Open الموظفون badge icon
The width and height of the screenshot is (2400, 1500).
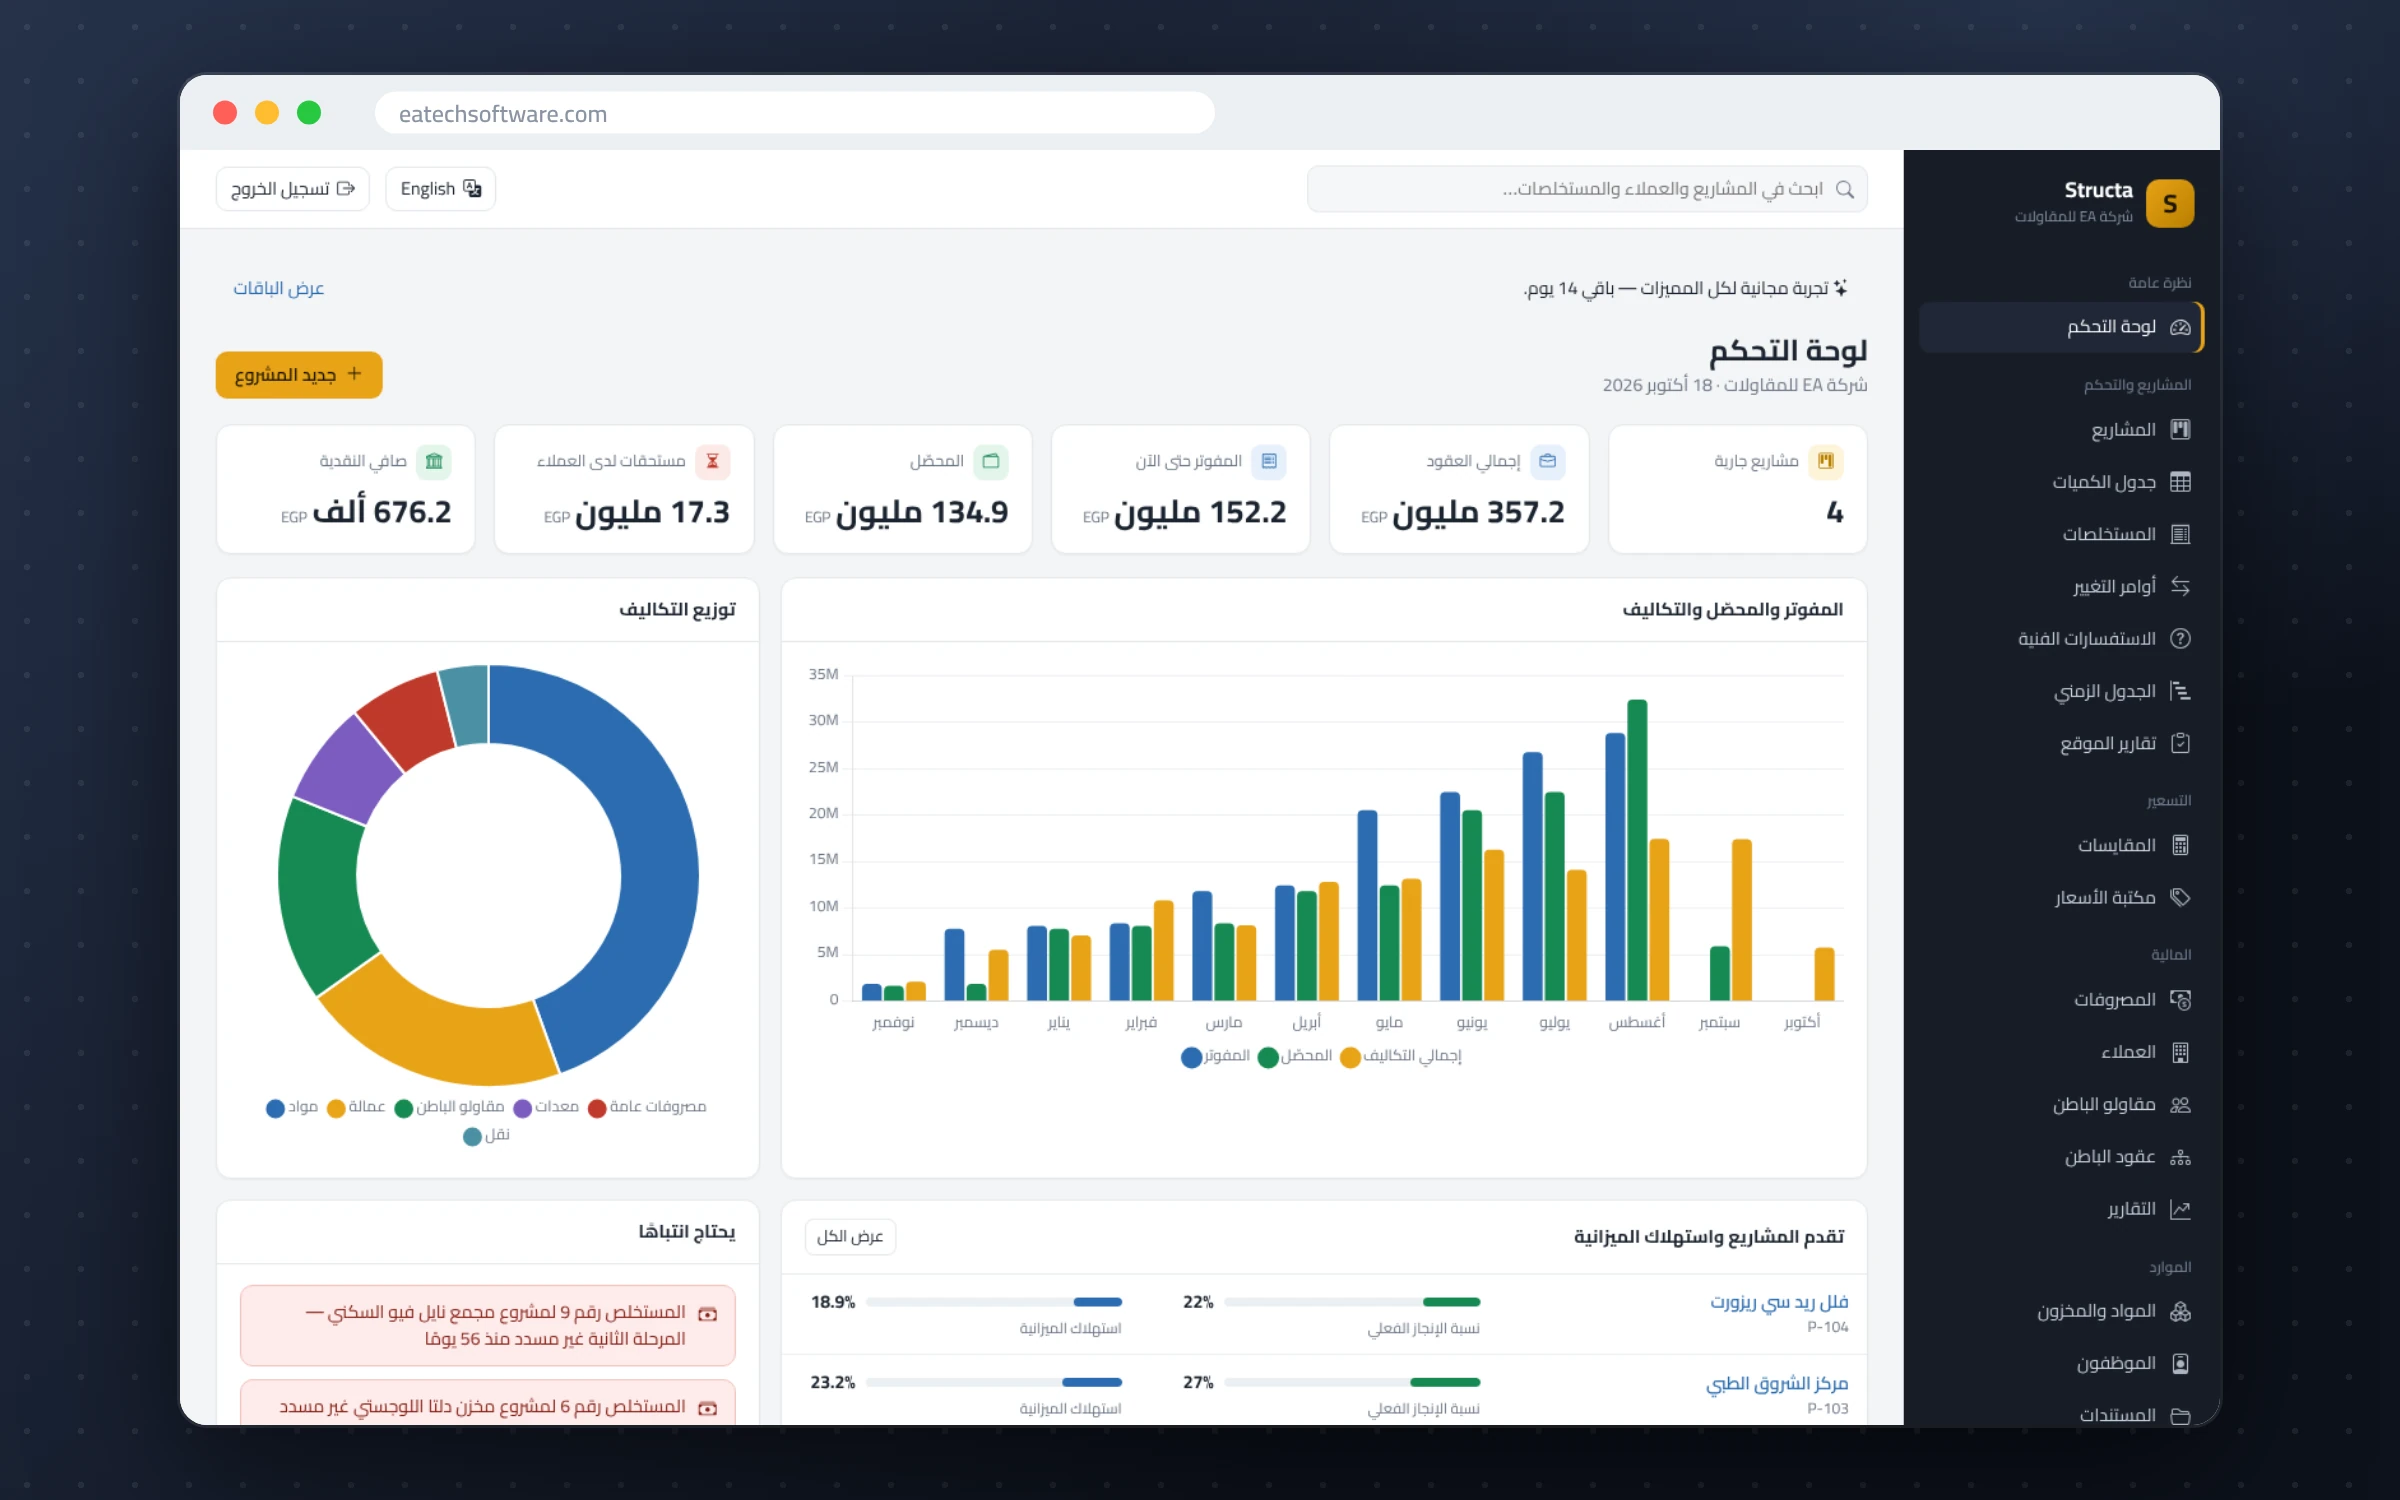(x=2180, y=1363)
